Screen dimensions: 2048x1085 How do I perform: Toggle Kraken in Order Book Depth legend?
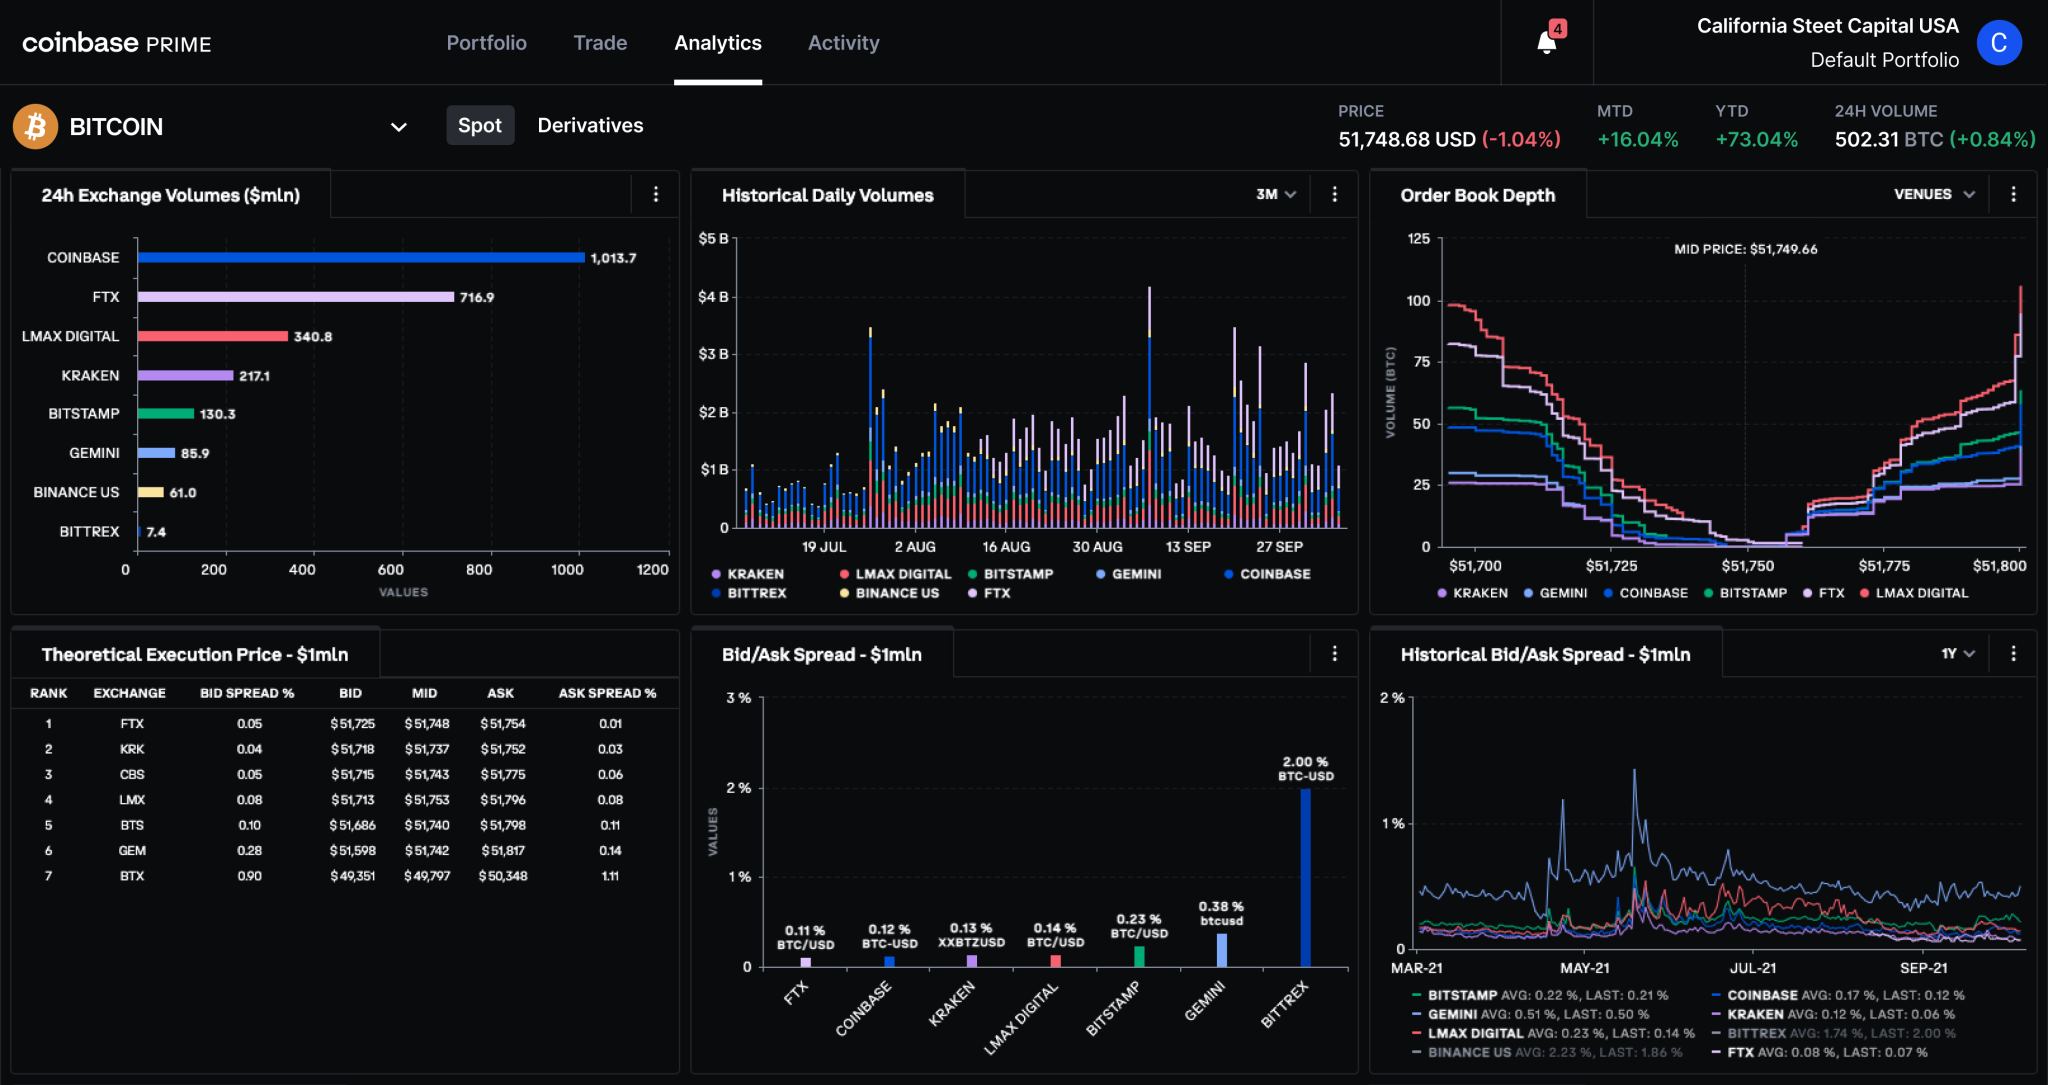tap(1472, 593)
